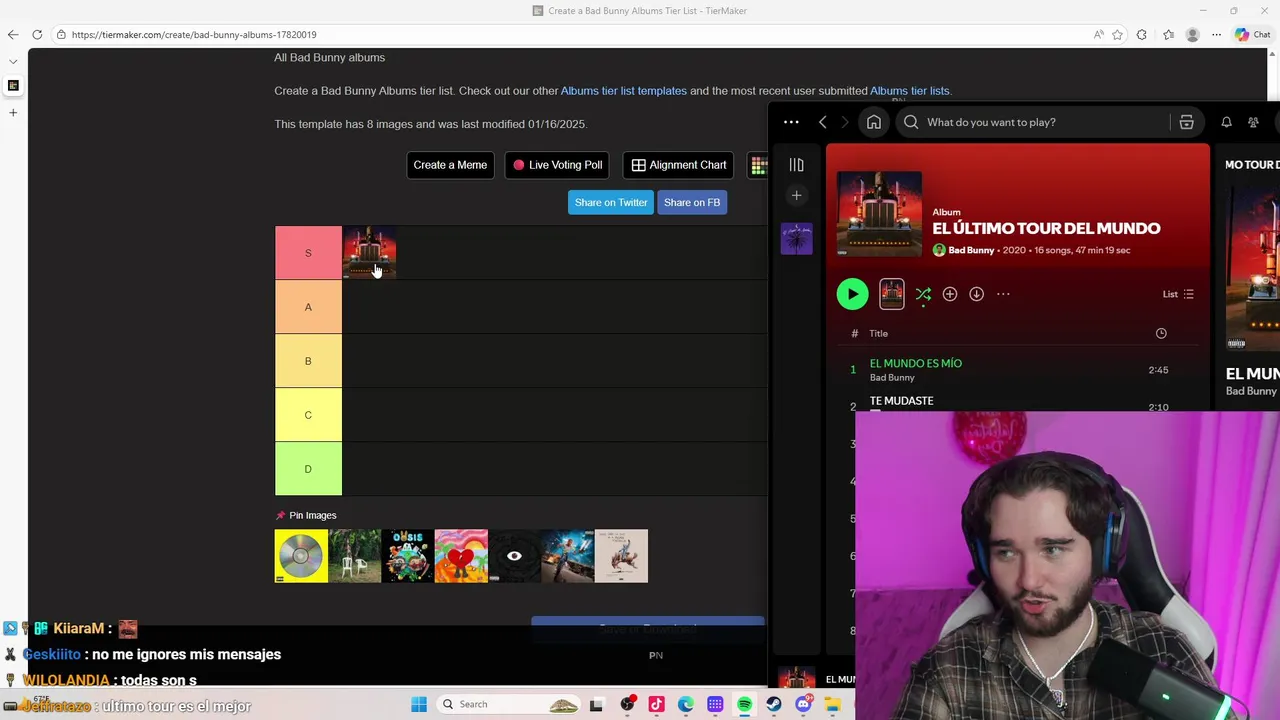Viewport: 1280px width, 720px height.
Task: Focus the 'What do you want to play?' search field
Action: click(1035, 122)
